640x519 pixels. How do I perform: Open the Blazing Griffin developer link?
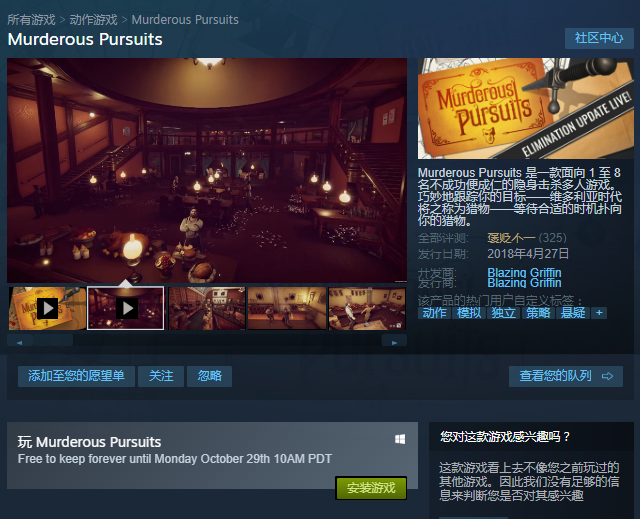pyautogui.click(x=524, y=272)
